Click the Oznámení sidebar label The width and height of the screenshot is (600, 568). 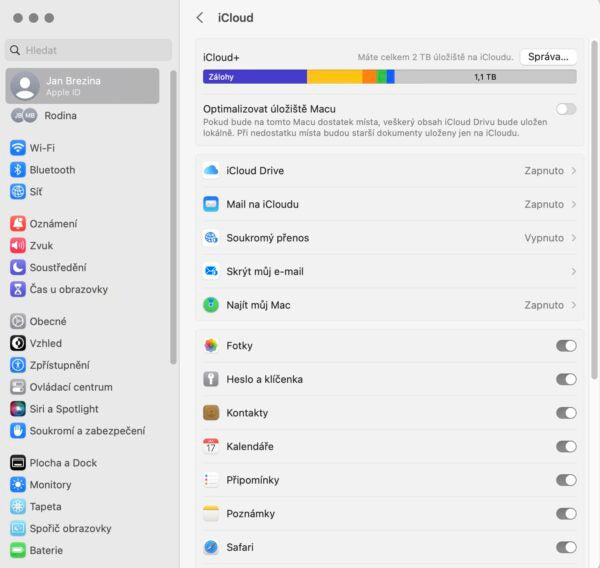click(53, 224)
